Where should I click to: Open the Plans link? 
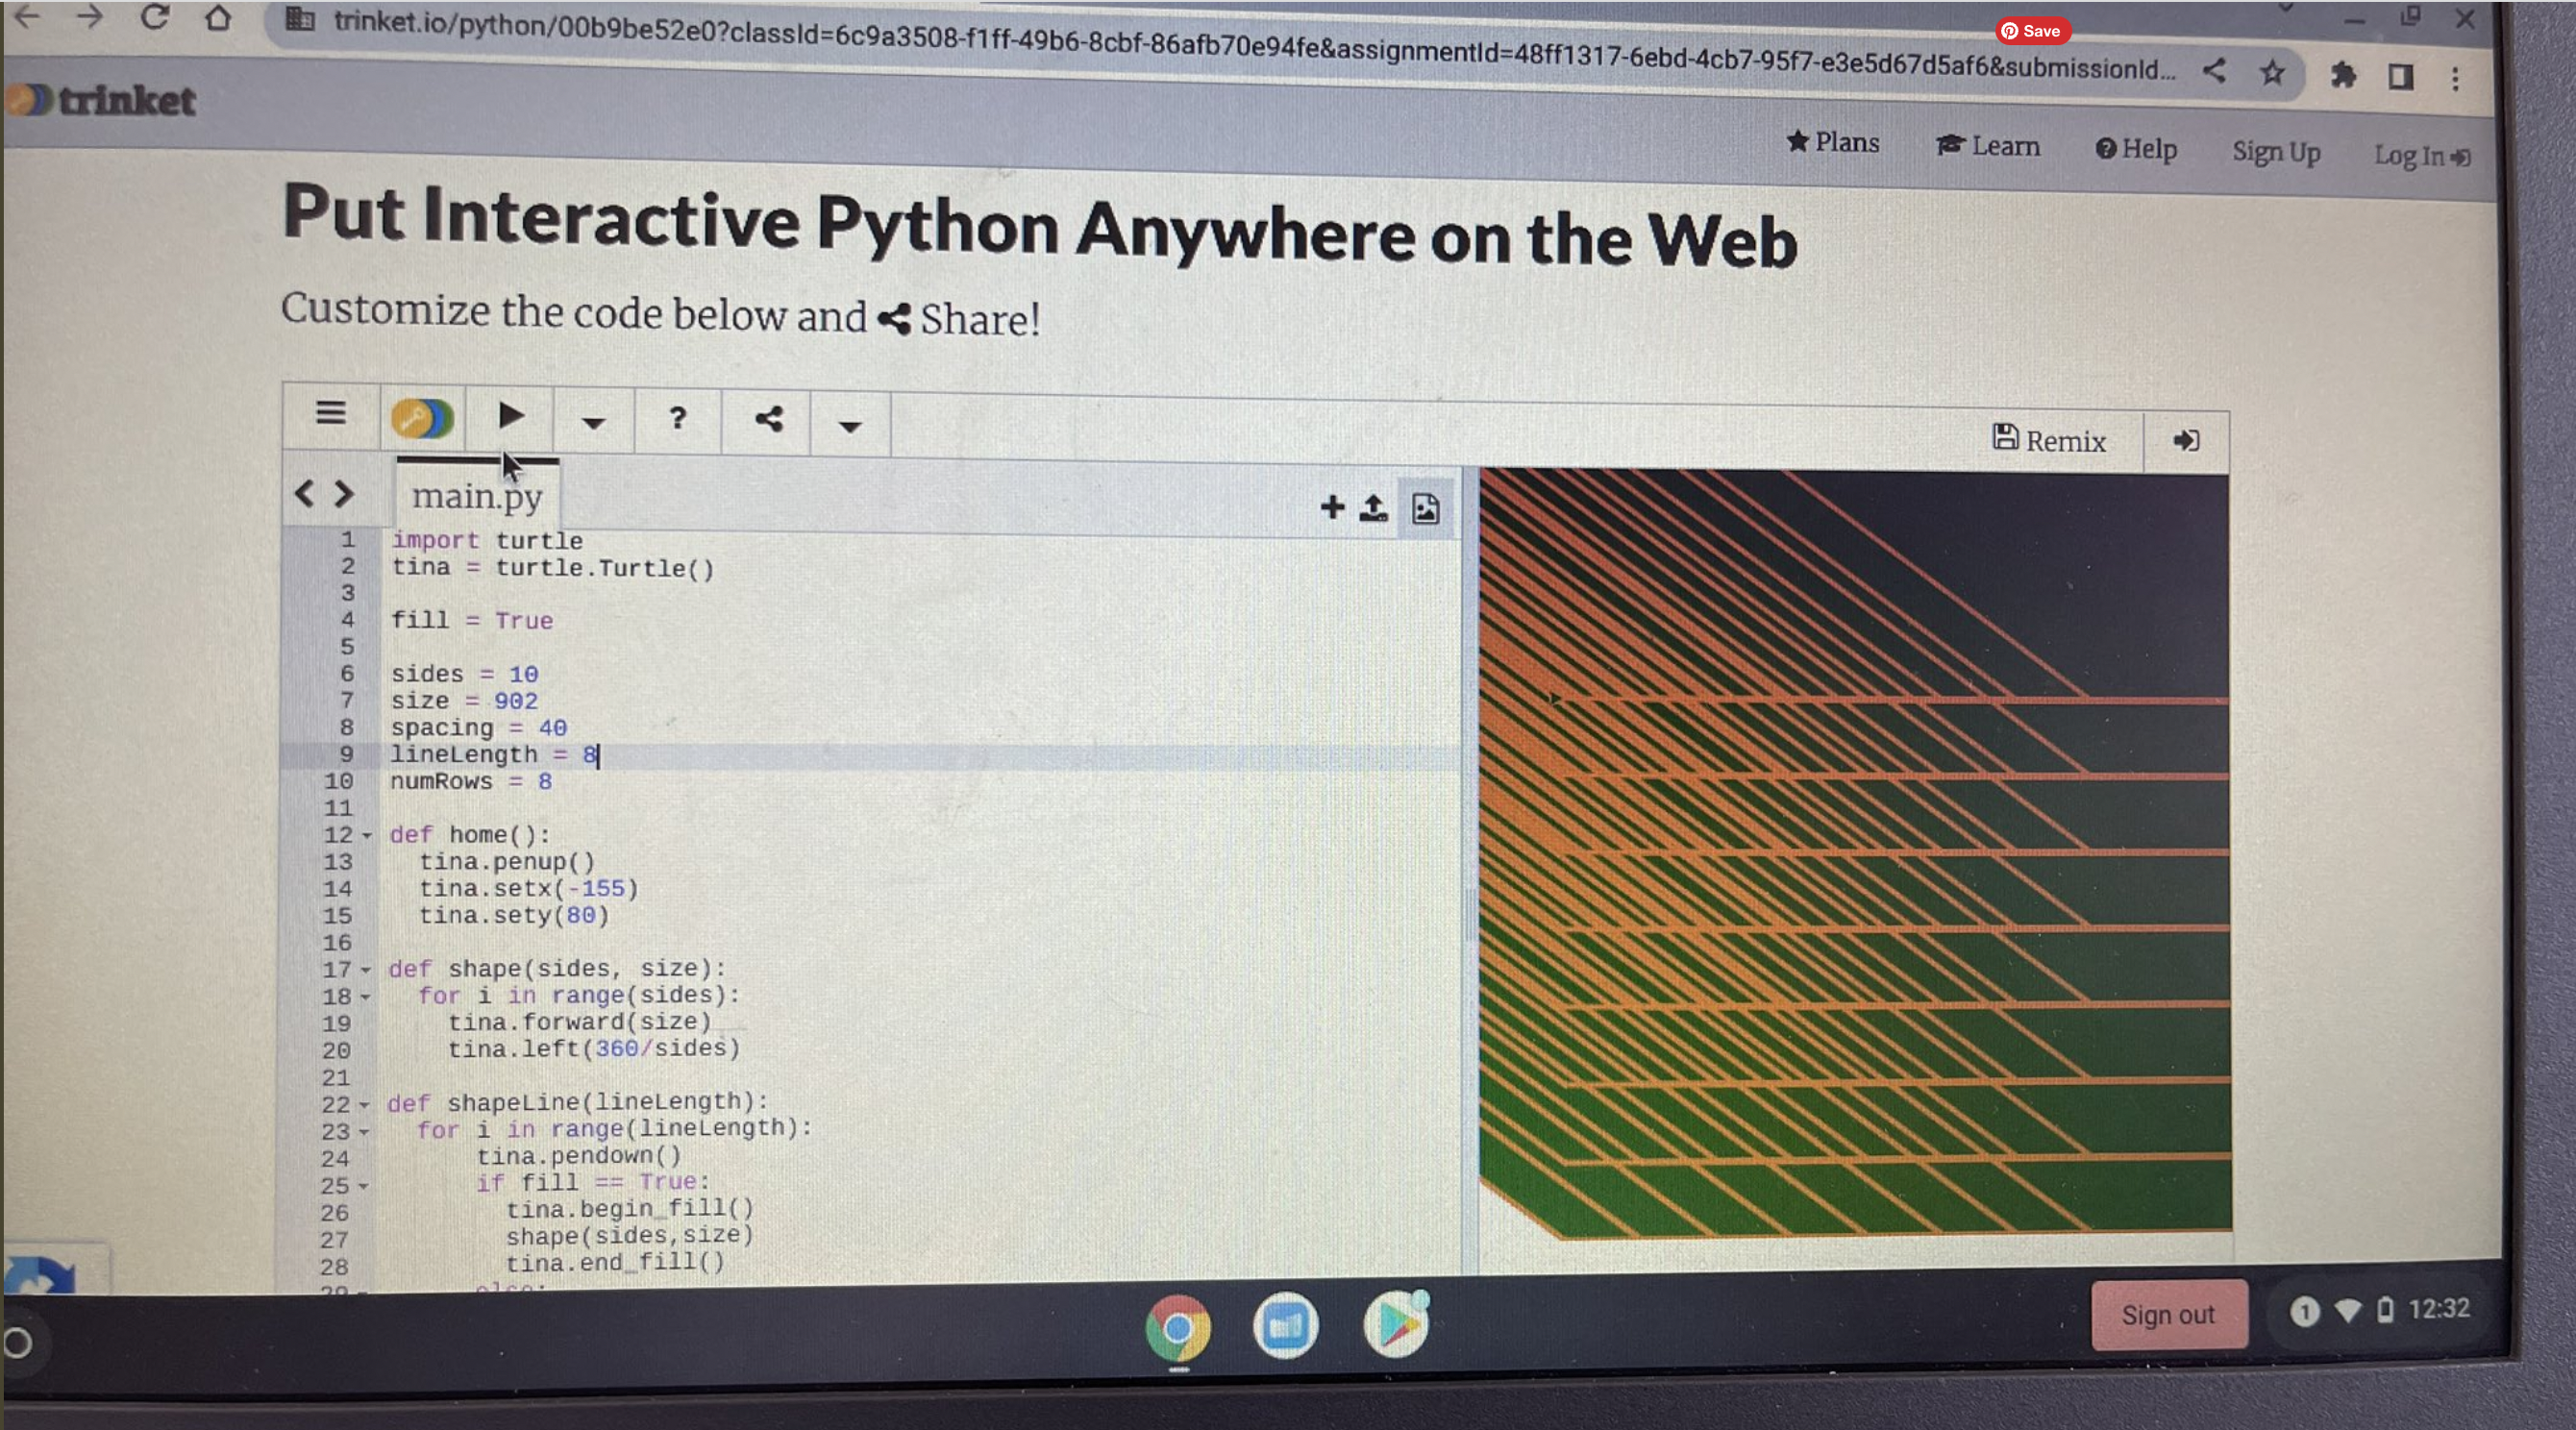(x=1833, y=142)
